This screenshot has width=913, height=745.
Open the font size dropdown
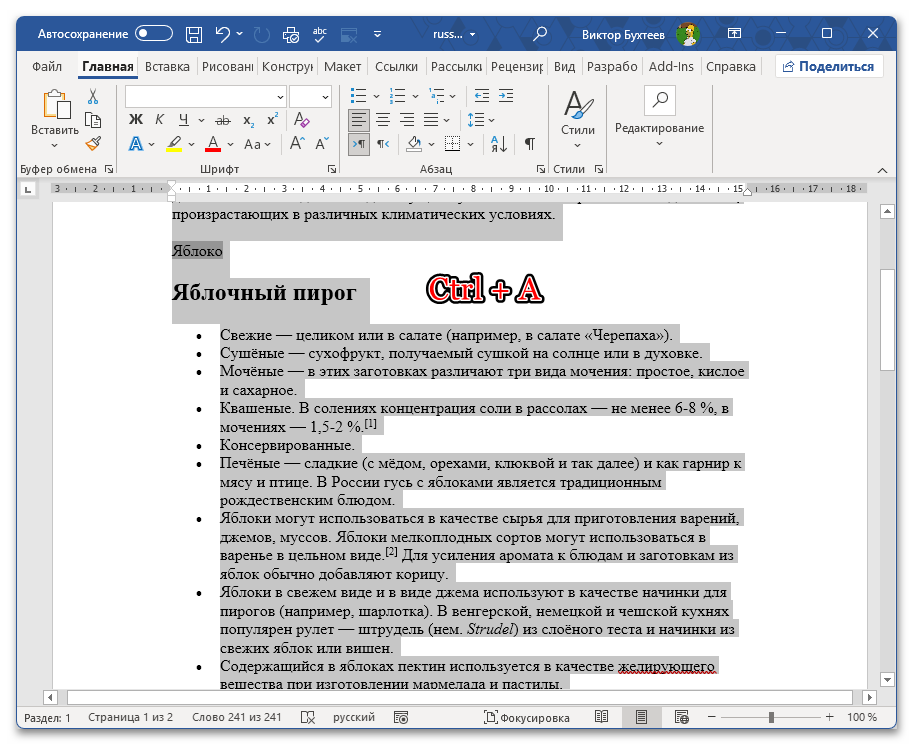point(325,97)
